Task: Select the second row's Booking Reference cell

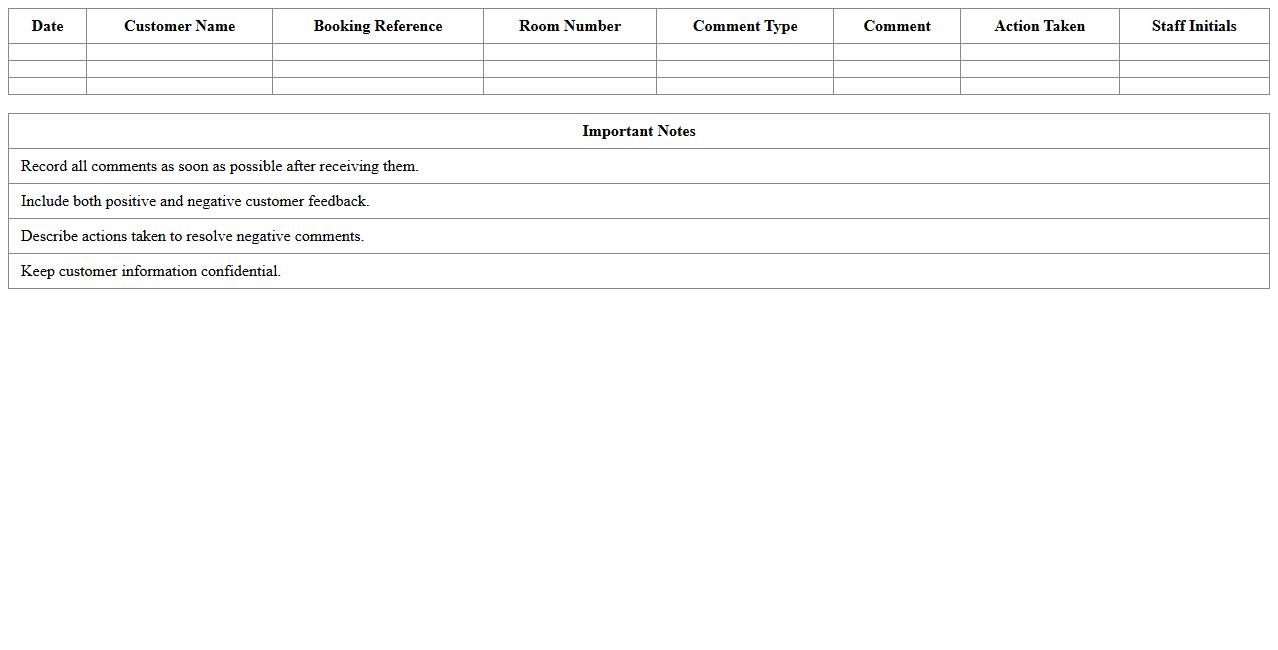Action: [377, 69]
